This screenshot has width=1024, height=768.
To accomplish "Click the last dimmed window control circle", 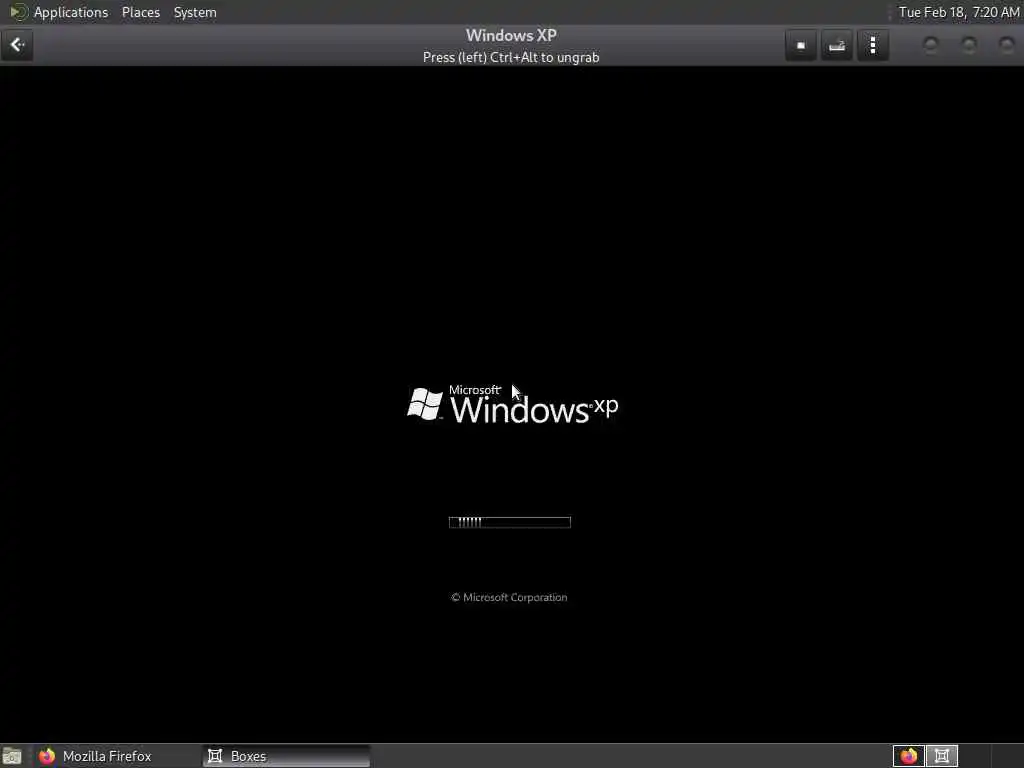I will [1006, 44].
